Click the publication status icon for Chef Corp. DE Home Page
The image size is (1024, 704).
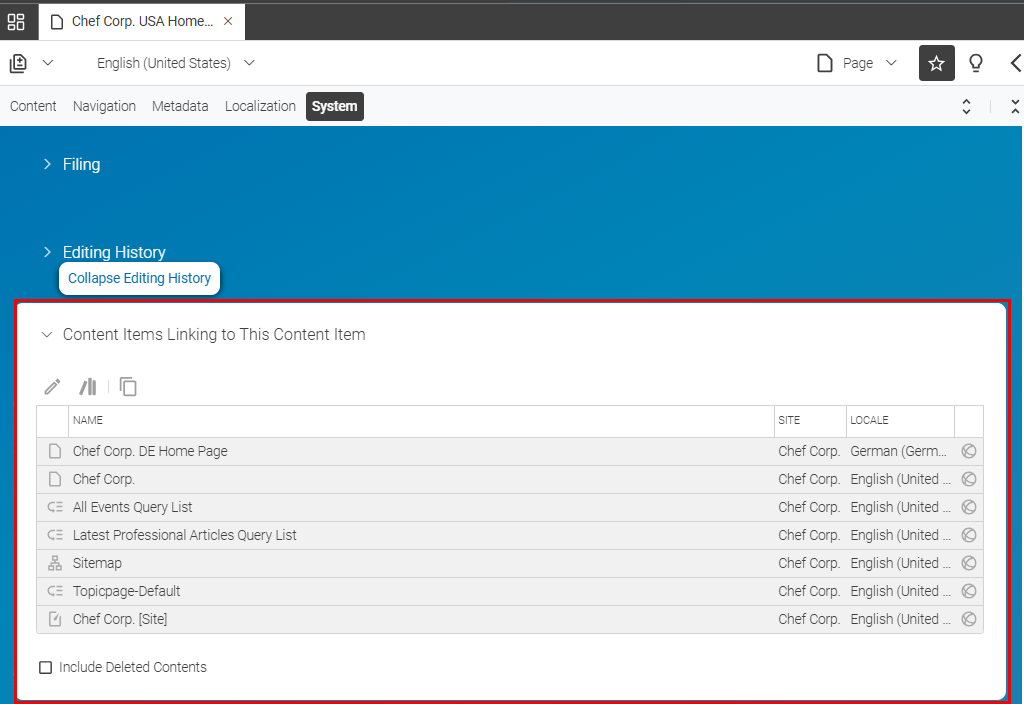(968, 451)
